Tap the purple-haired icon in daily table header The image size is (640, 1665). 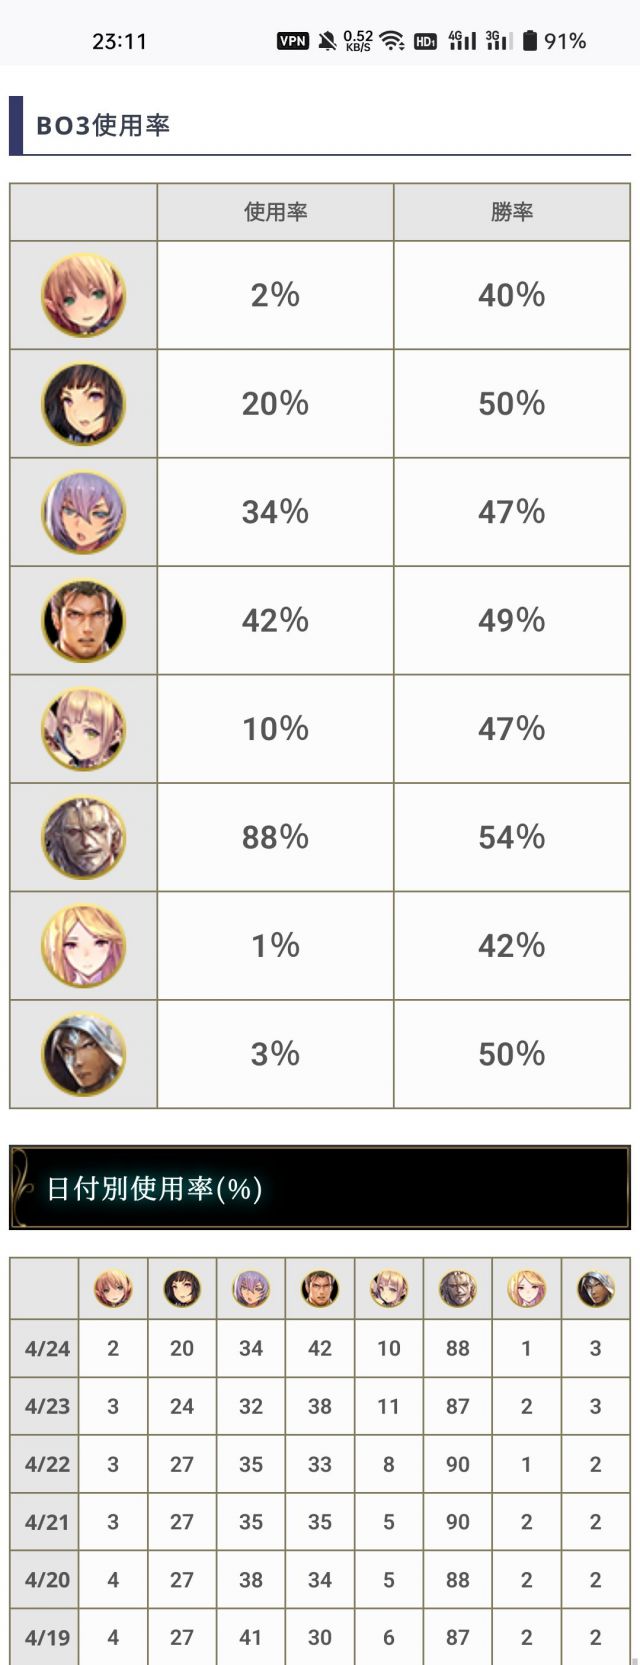[x=251, y=1289]
